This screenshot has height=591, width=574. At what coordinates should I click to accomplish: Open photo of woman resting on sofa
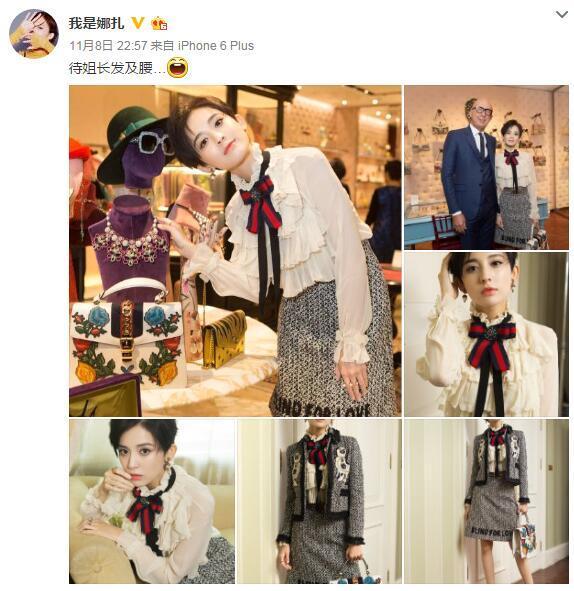(x=152, y=501)
